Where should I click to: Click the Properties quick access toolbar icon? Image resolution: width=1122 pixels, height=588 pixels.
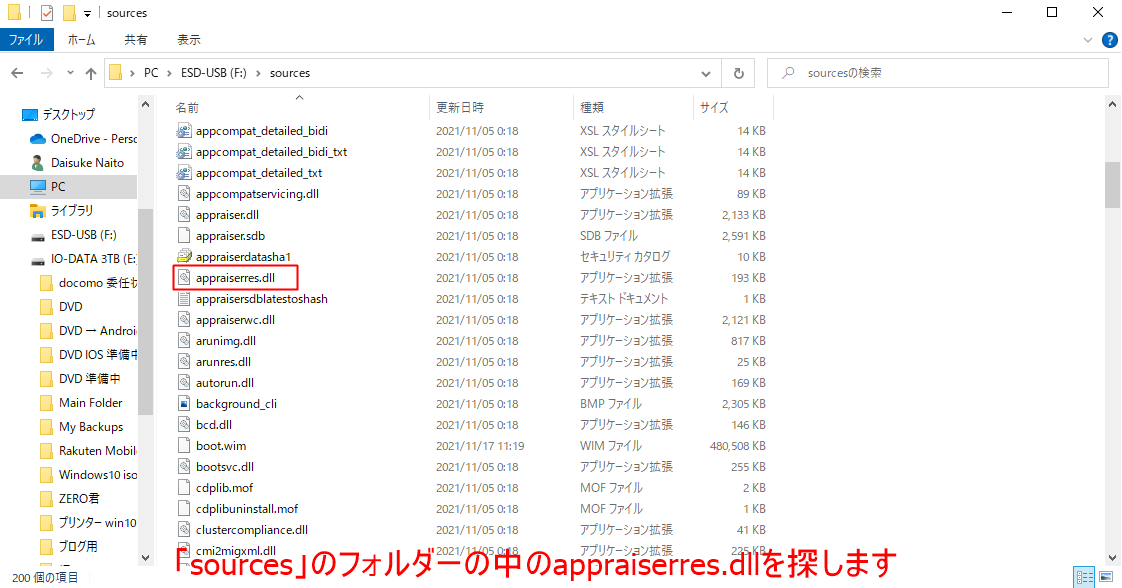pyautogui.click(x=47, y=13)
